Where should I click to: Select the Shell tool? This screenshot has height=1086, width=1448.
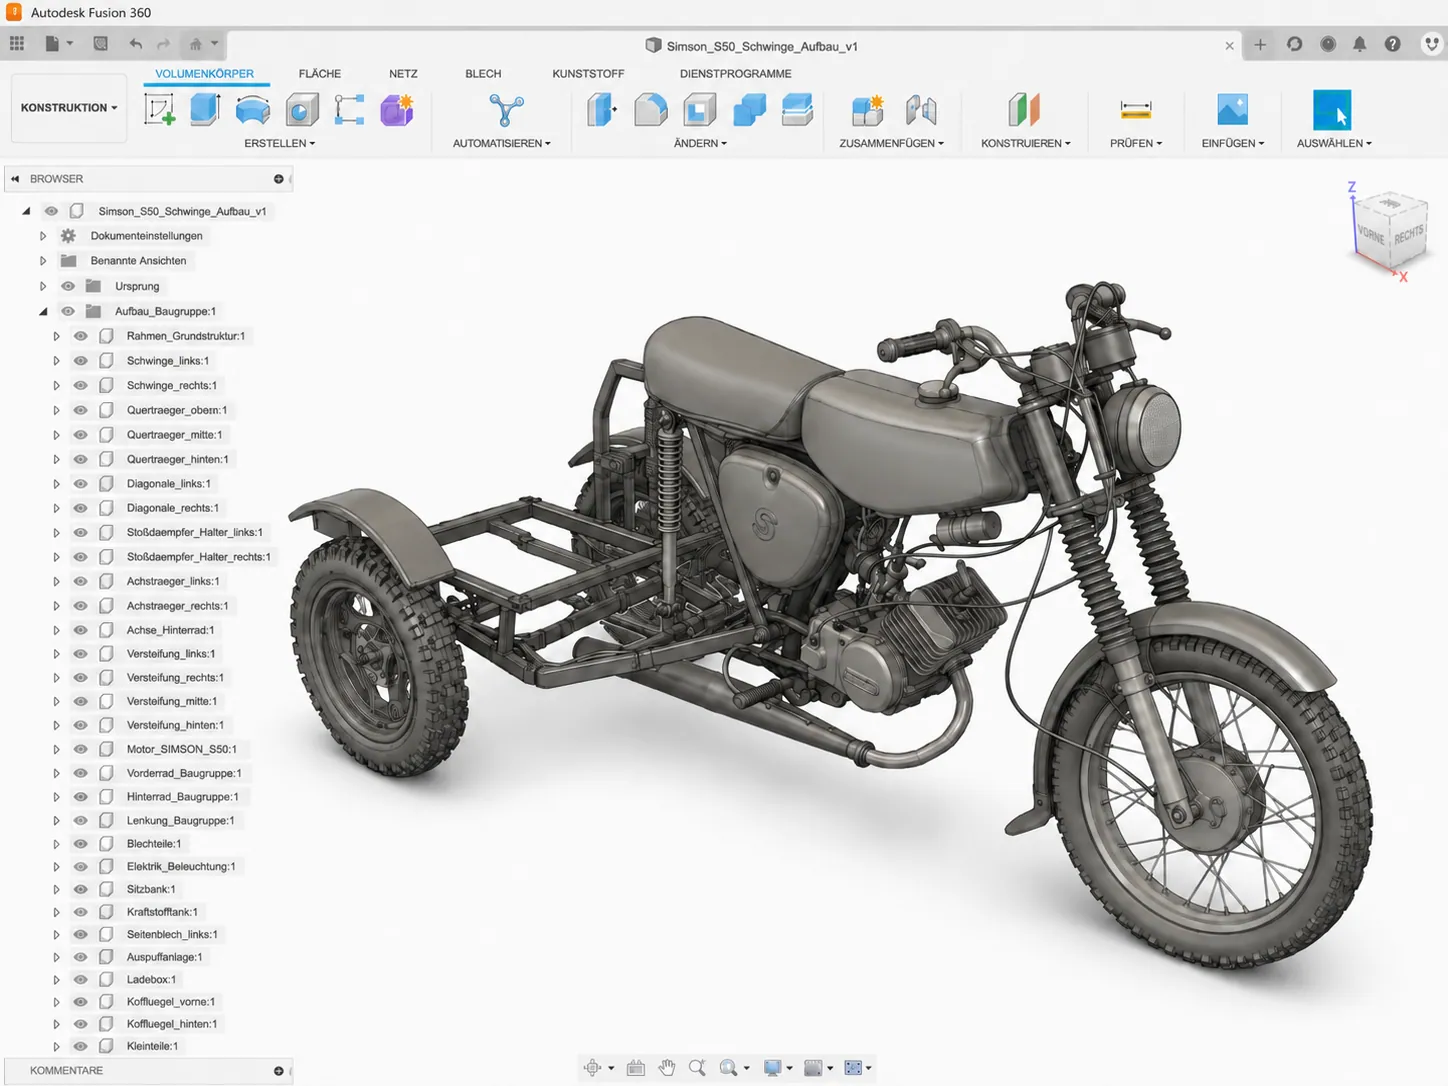coord(700,110)
